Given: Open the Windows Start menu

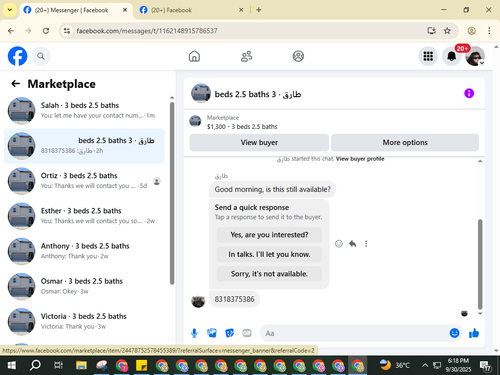Looking at the screenshot, I should tap(11, 366).
